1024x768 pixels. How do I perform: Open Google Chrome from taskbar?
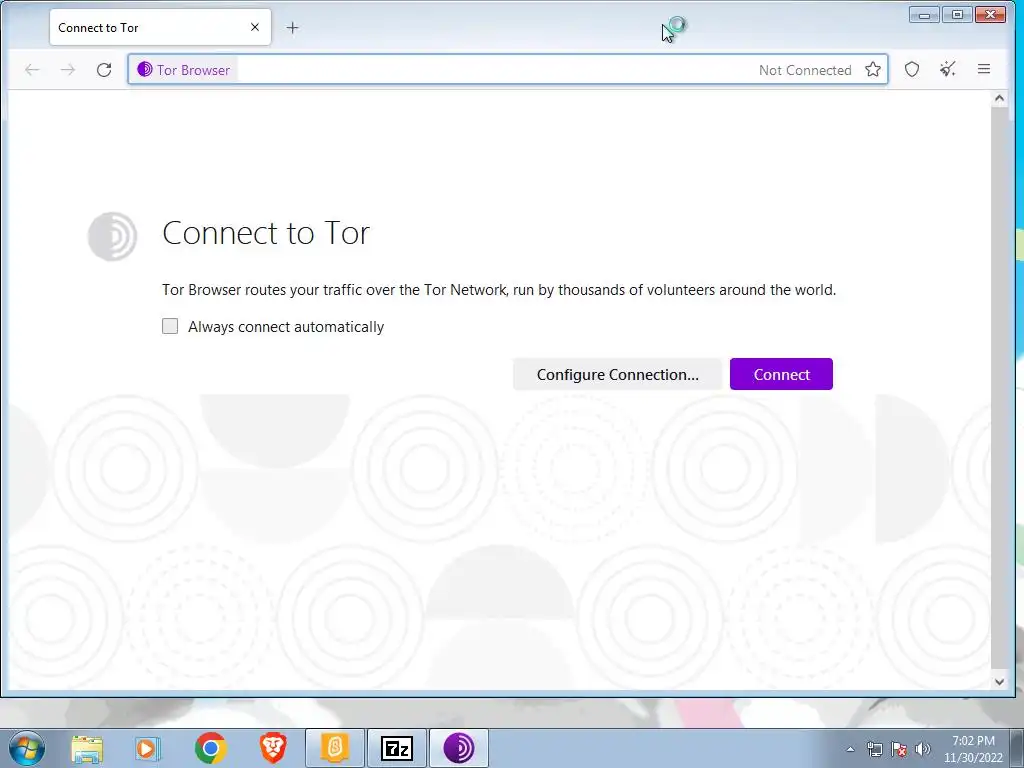tap(210, 748)
